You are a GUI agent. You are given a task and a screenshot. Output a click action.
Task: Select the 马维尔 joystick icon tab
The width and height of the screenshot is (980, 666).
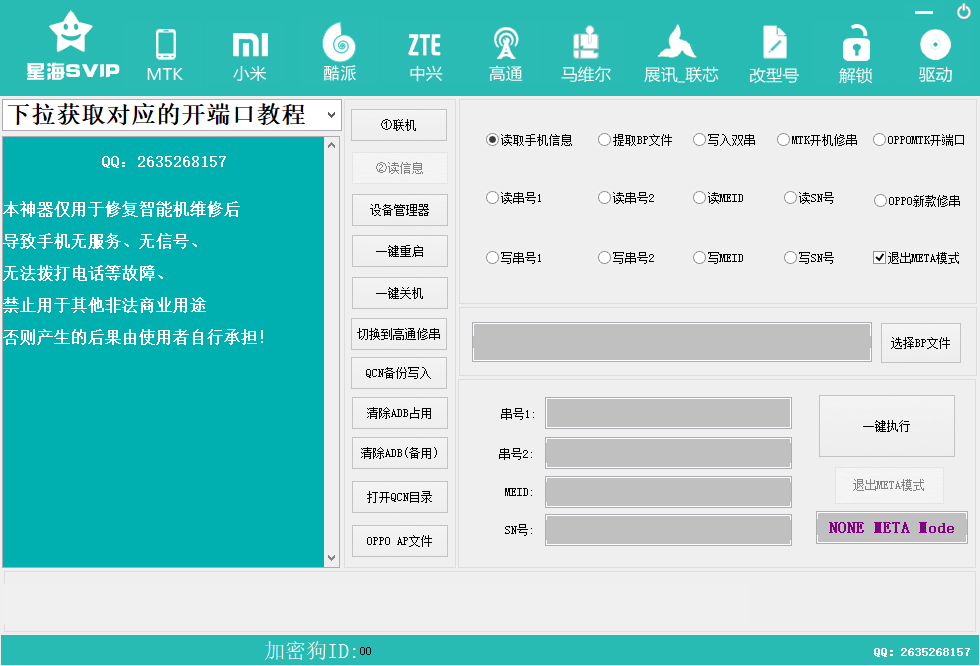click(586, 55)
